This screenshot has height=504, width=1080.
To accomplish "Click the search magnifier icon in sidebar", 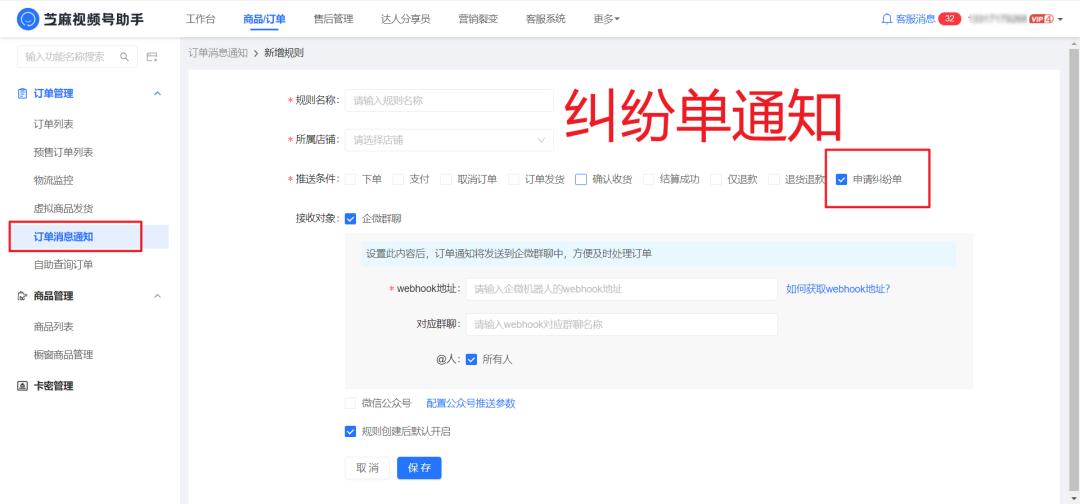I will click(x=125, y=57).
